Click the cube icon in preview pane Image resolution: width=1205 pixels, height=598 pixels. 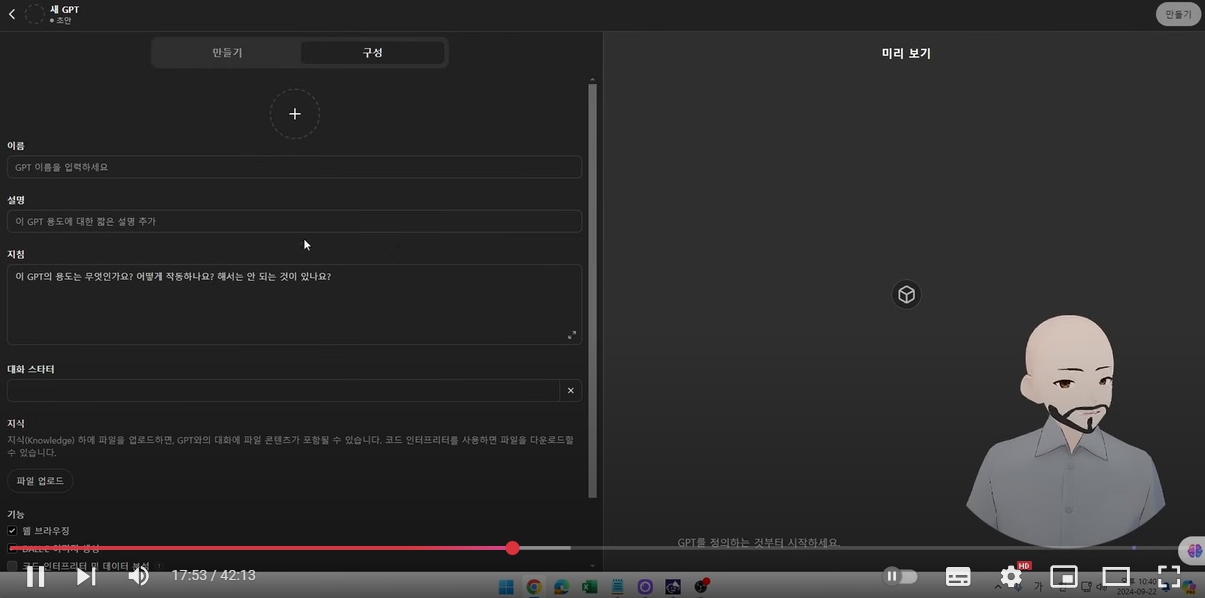(x=906, y=294)
